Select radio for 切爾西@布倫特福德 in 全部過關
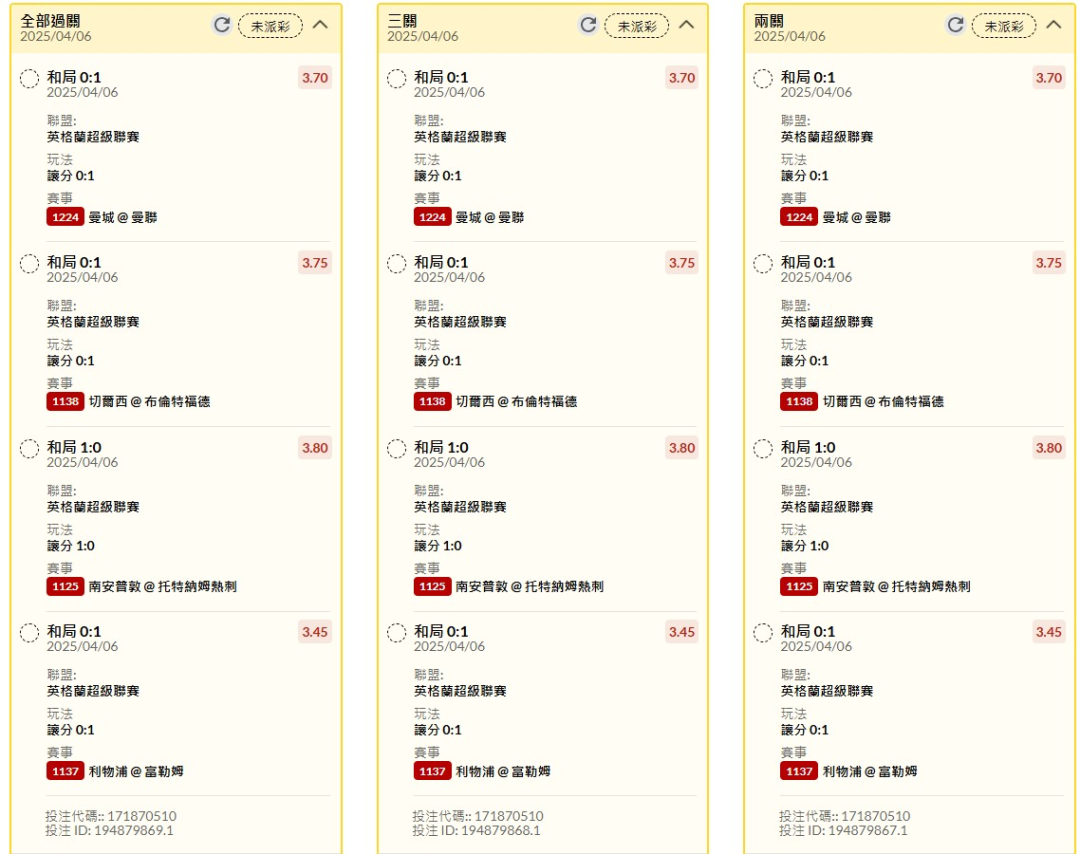 click(29, 264)
